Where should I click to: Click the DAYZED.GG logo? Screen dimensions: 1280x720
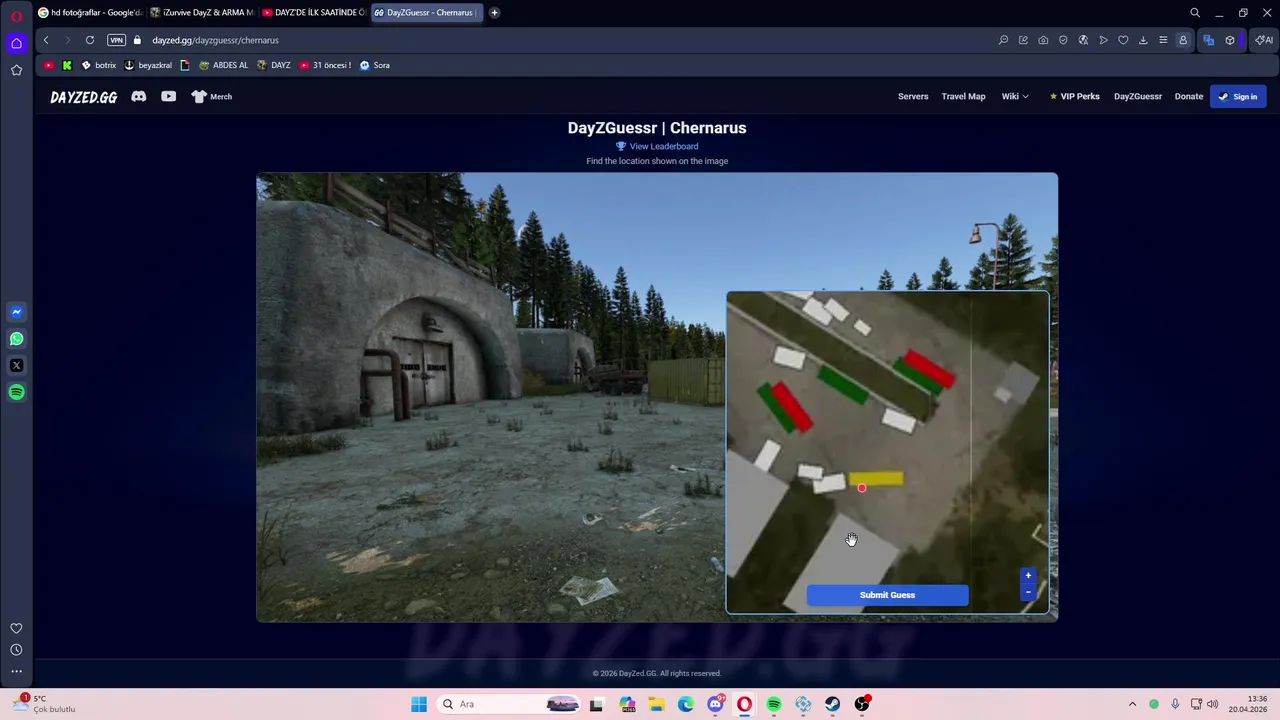click(x=84, y=97)
